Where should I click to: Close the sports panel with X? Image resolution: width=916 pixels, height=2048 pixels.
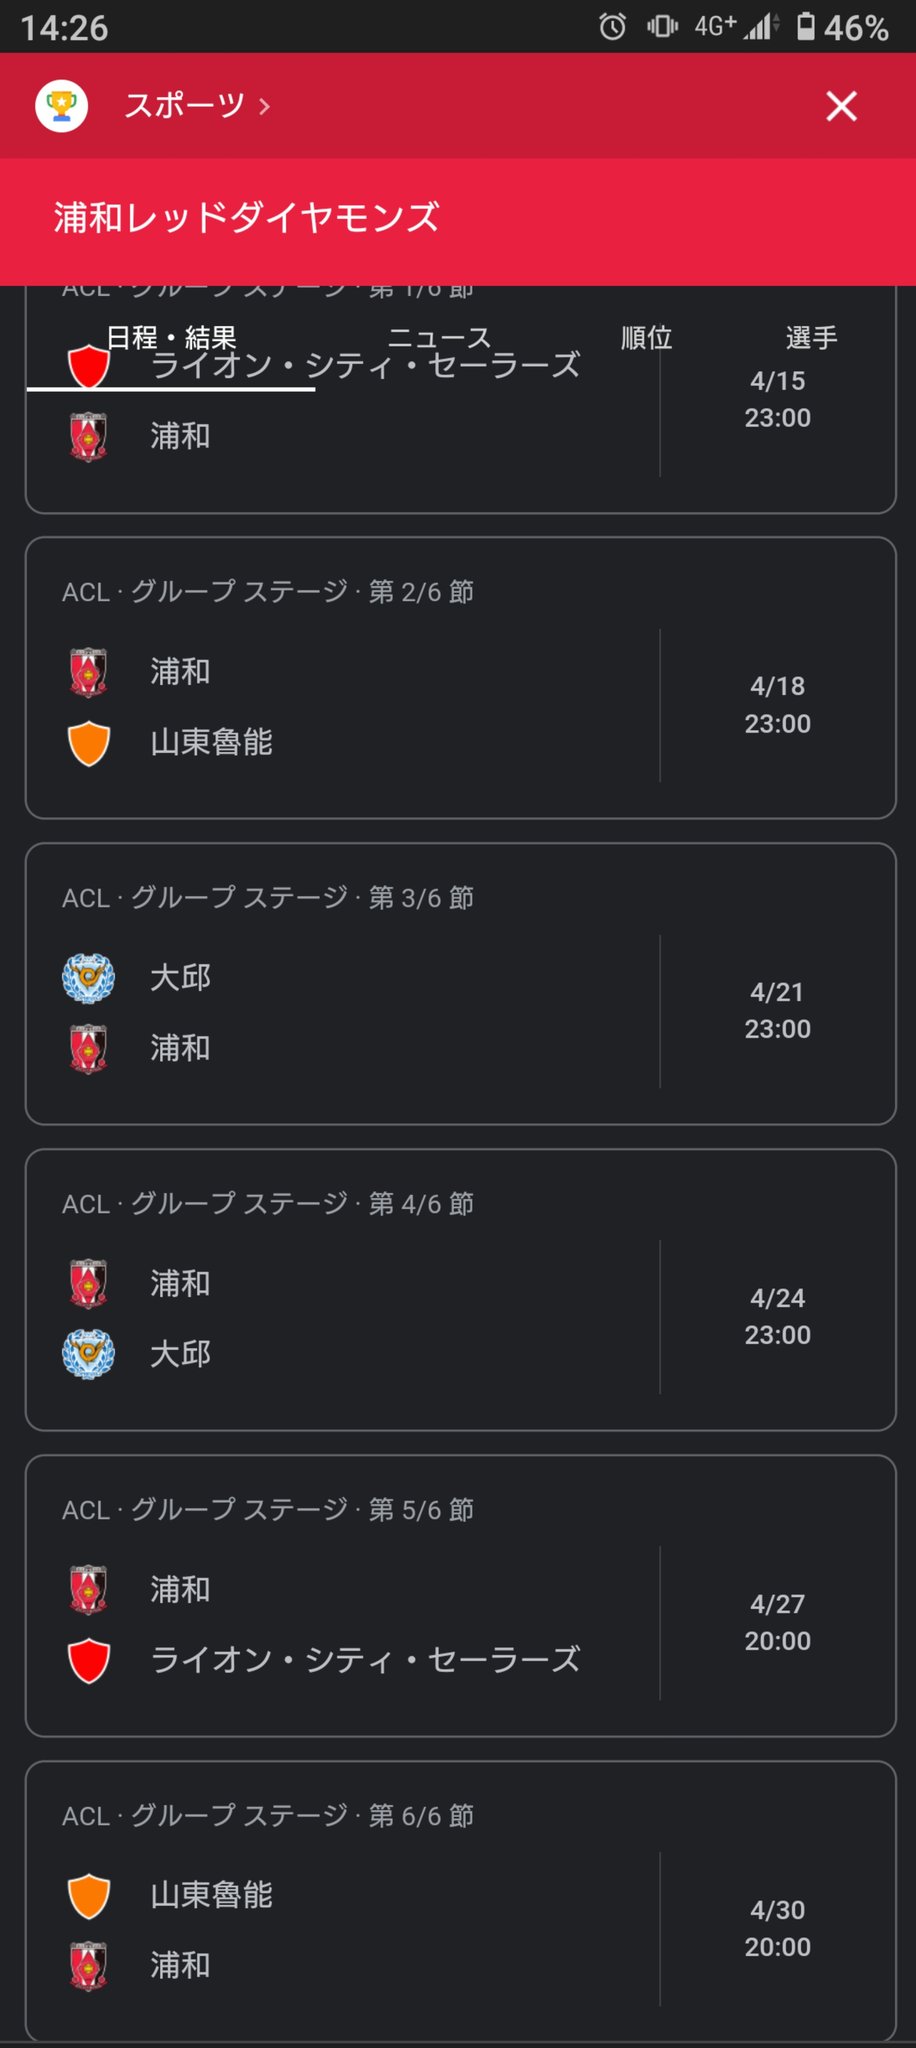point(841,106)
